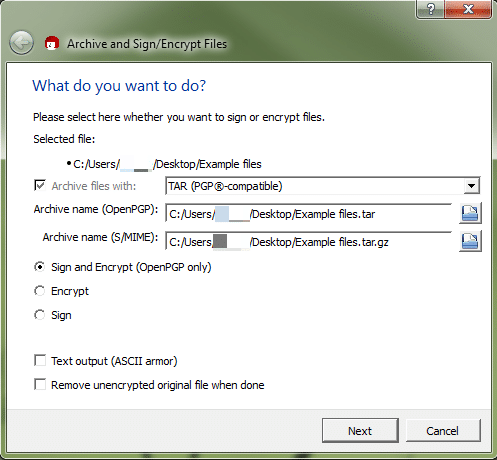Click the S/MIME archive name field
This screenshot has height=460, width=497.
click(x=308, y=241)
